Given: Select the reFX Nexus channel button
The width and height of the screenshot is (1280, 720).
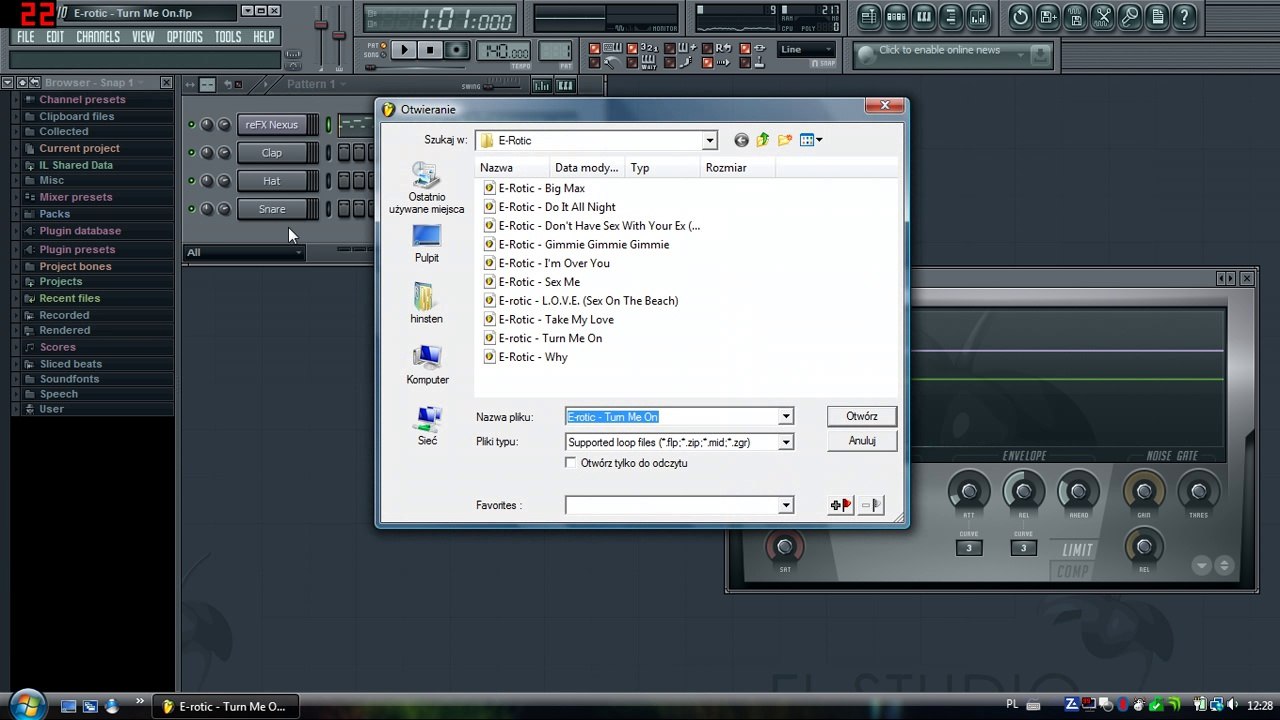Looking at the screenshot, I should [x=272, y=125].
